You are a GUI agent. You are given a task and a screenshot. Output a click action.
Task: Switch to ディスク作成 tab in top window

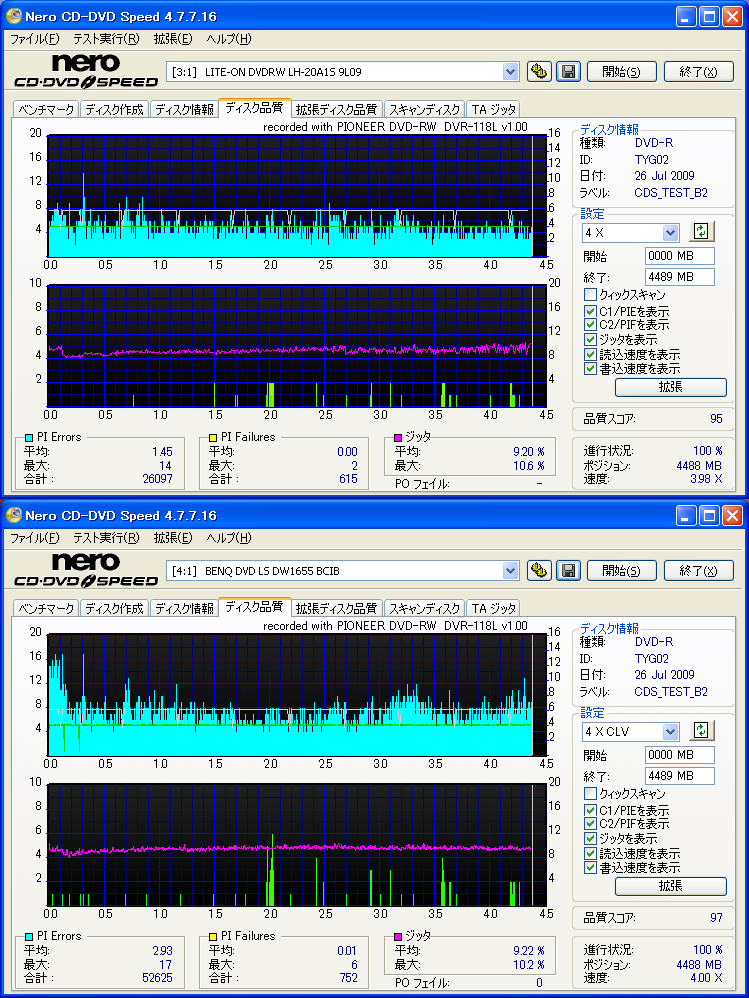[x=115, y=109]
